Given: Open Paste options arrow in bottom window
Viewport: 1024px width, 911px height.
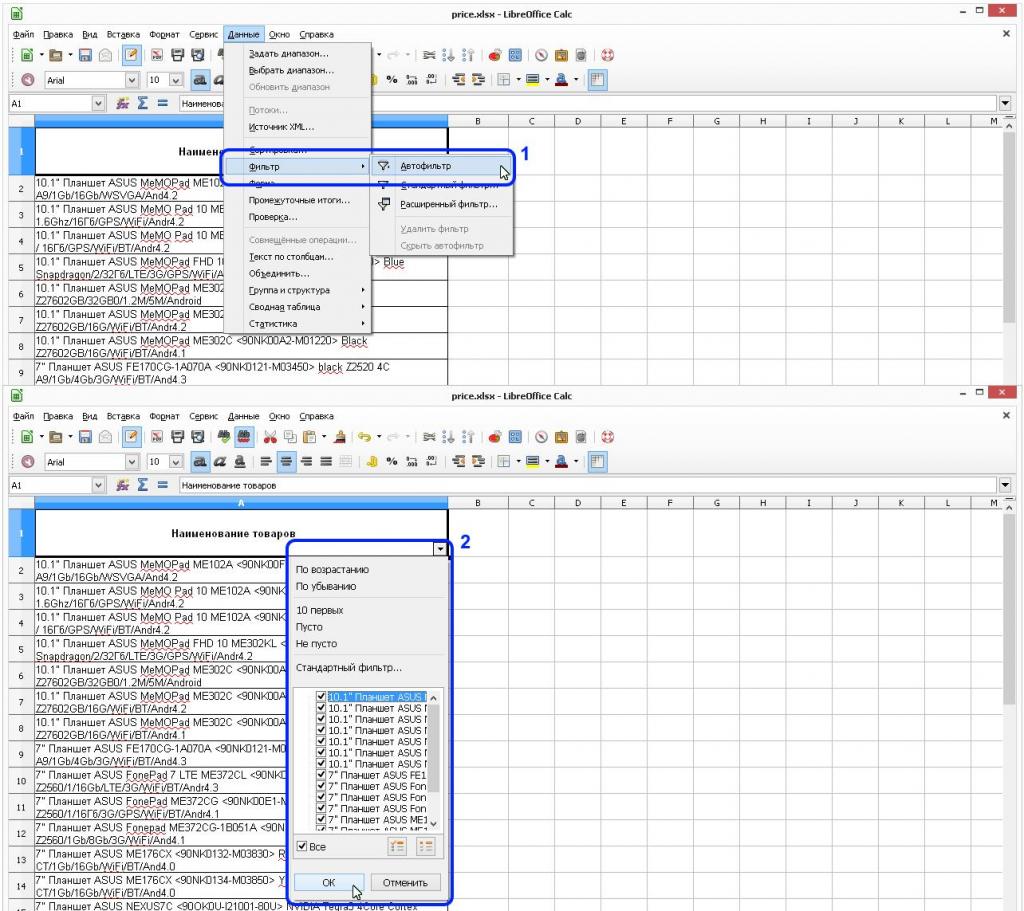Looking at the screenshot, I should [324, 437].
